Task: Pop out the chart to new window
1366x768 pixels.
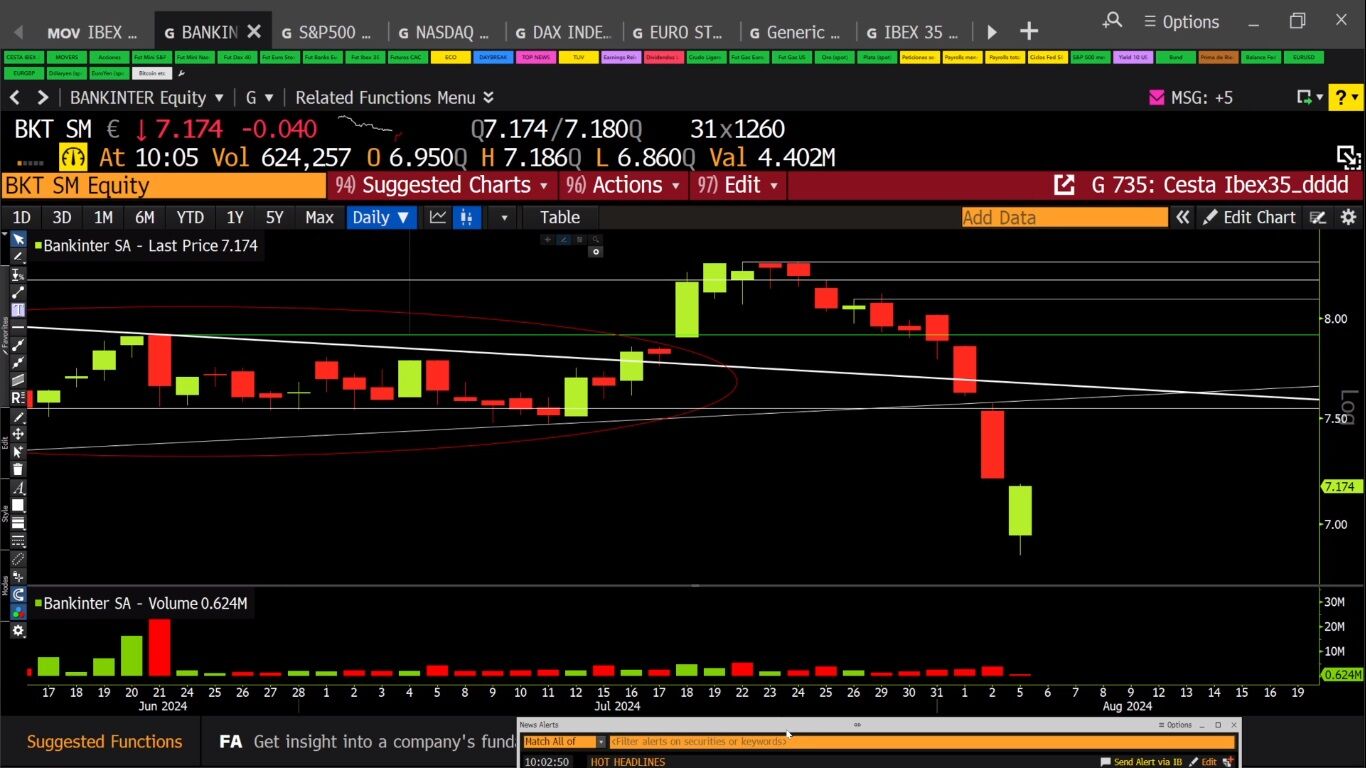Action: pyautogui.click(x=1064, y=185)
